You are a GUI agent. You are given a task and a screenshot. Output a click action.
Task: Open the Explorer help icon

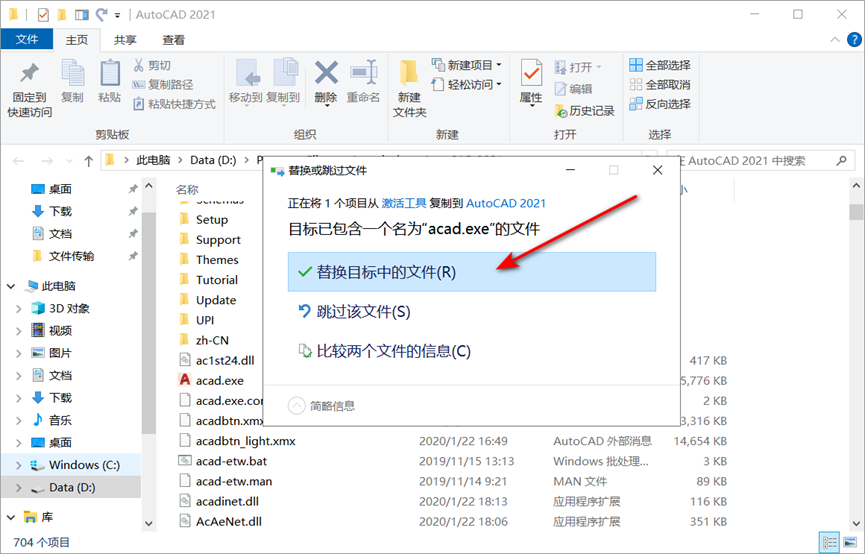pos(854,40)
